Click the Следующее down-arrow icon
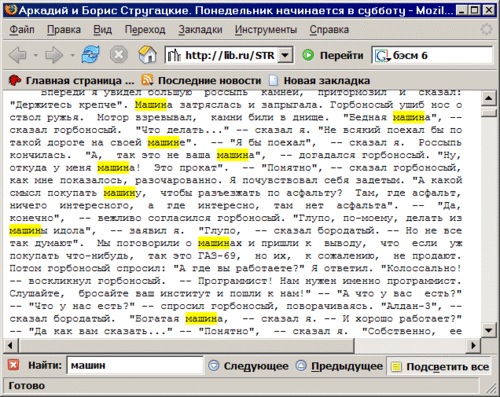 [x=214, y=366]
